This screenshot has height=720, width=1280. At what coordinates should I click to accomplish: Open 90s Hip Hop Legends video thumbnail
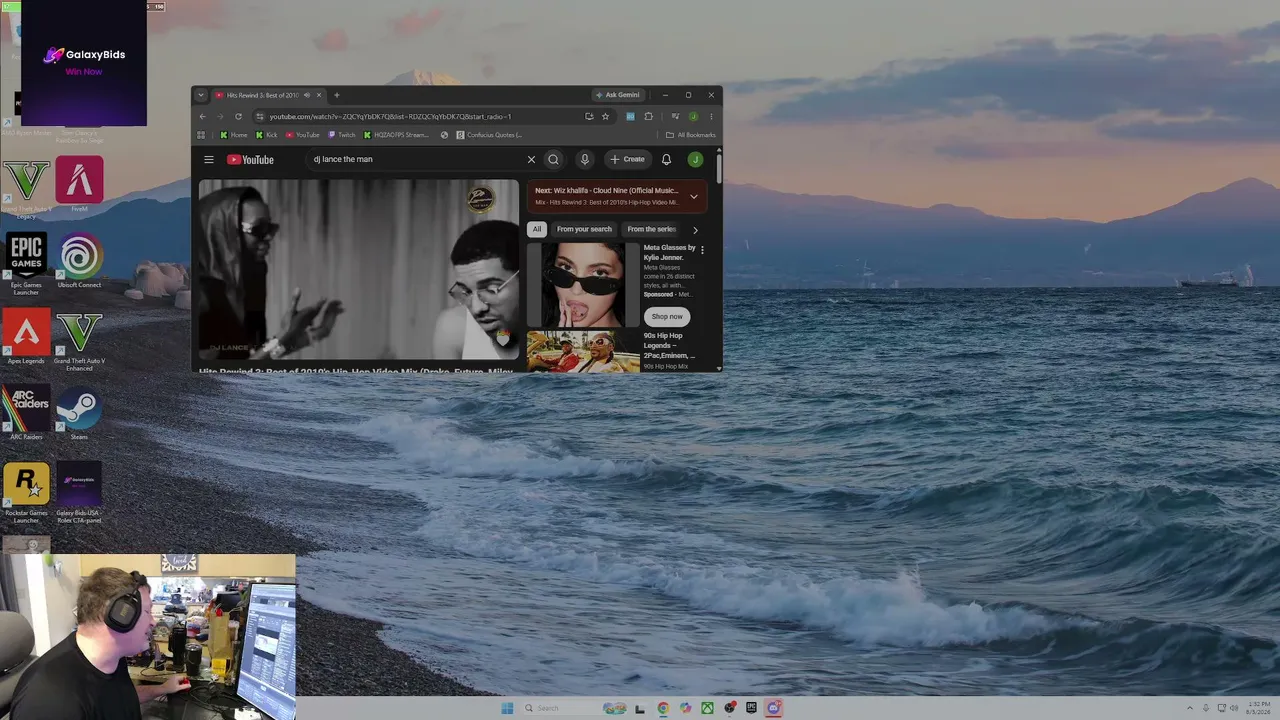point(583,352)
